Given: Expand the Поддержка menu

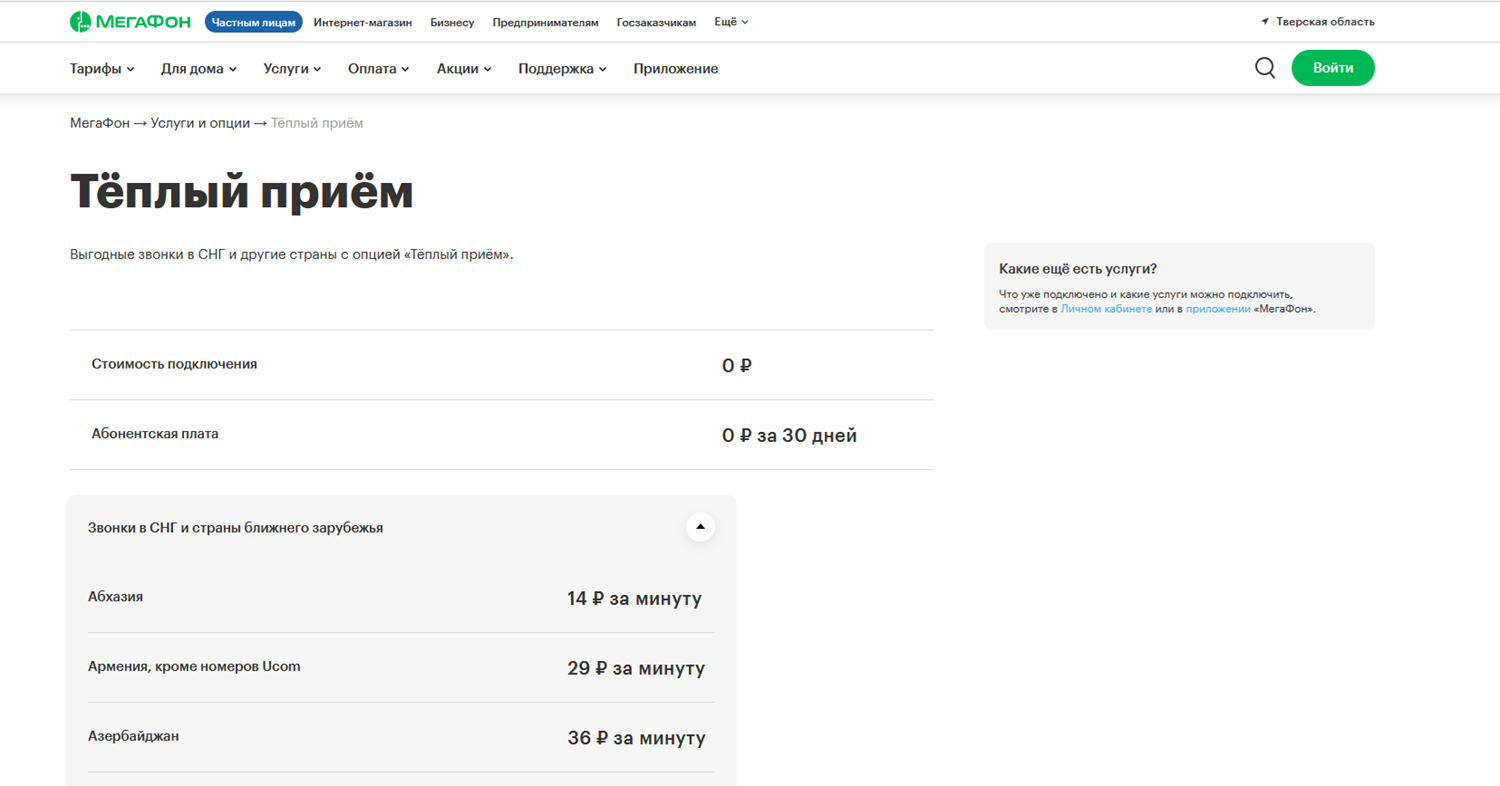Looking at the screenshot, I should point(563,69).
